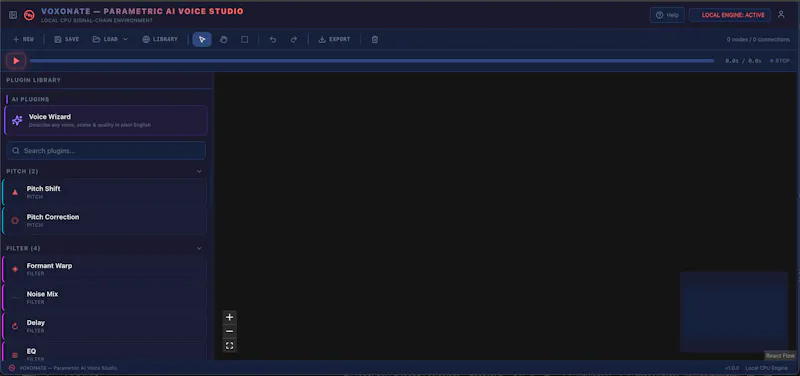Open the React Flow attribution link
The image size is (800, 376).
click(x=780, y=356)
